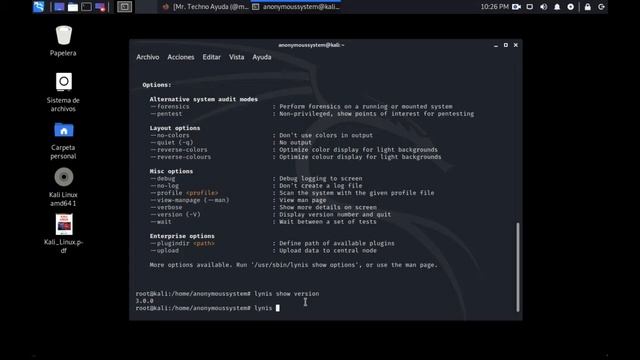Image resolution: width=640 pixels, height=360 pixels.
Task: Click the workspace switcher box in the panel
Action: [x=124, y=7]
